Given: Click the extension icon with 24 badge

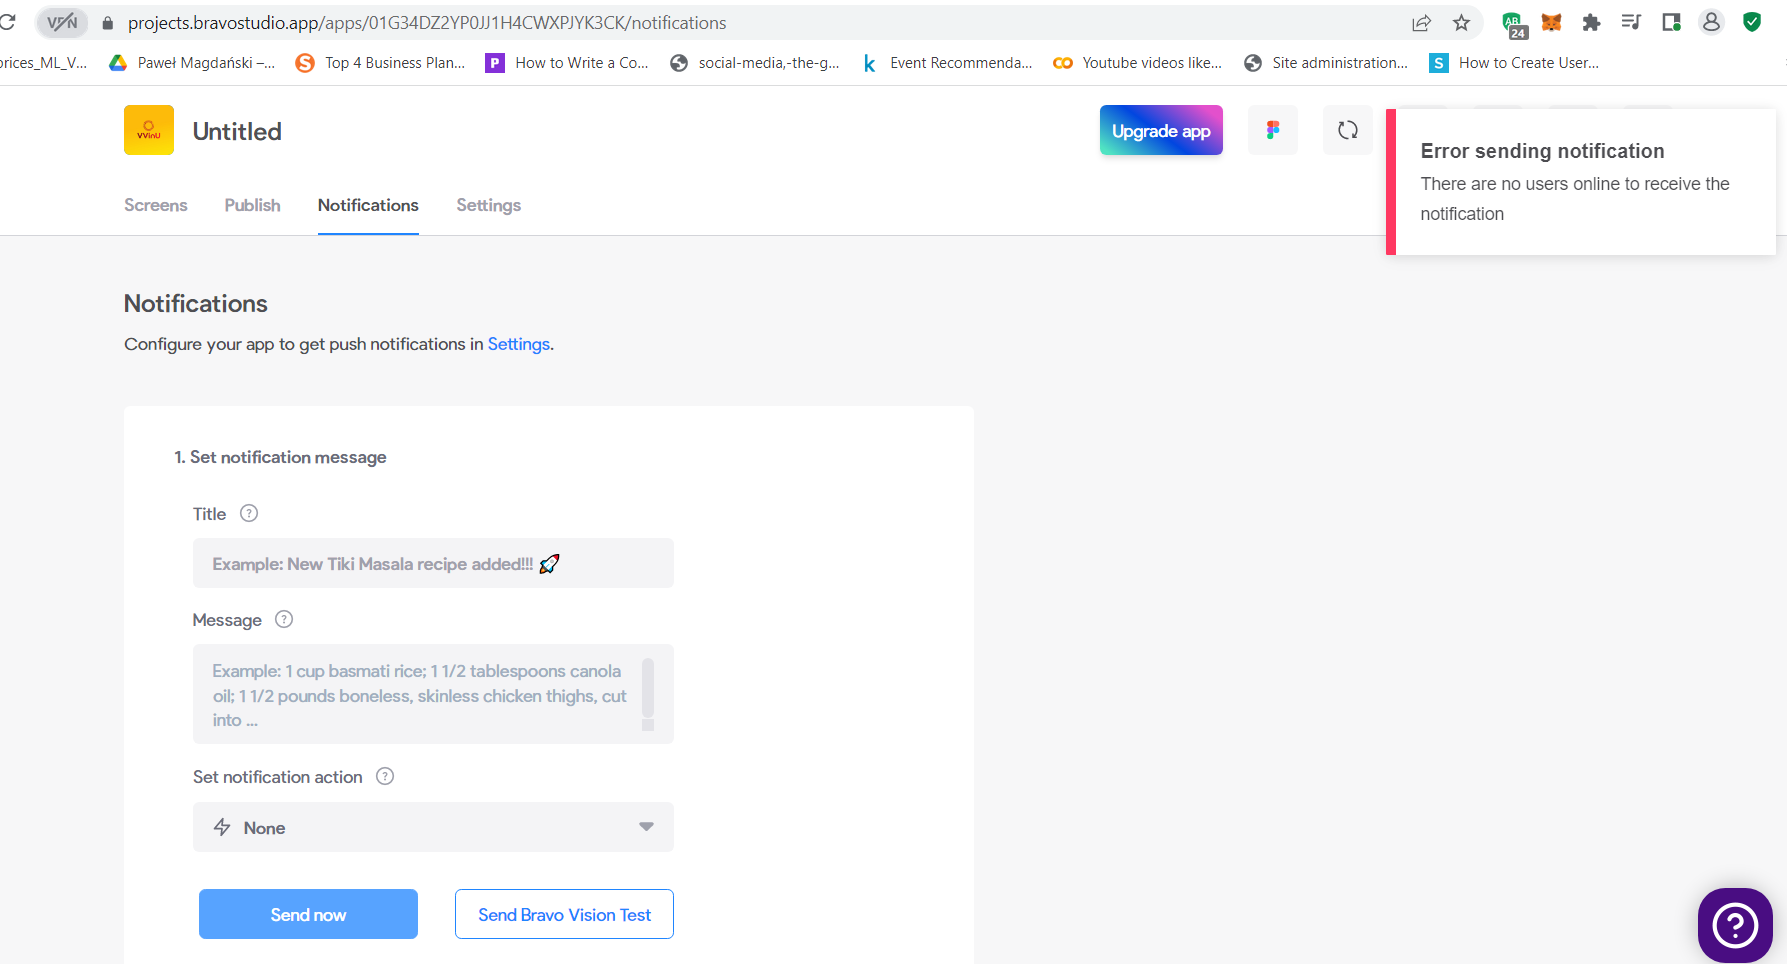Looking at the screenshot, I should tap(1513, 24).
